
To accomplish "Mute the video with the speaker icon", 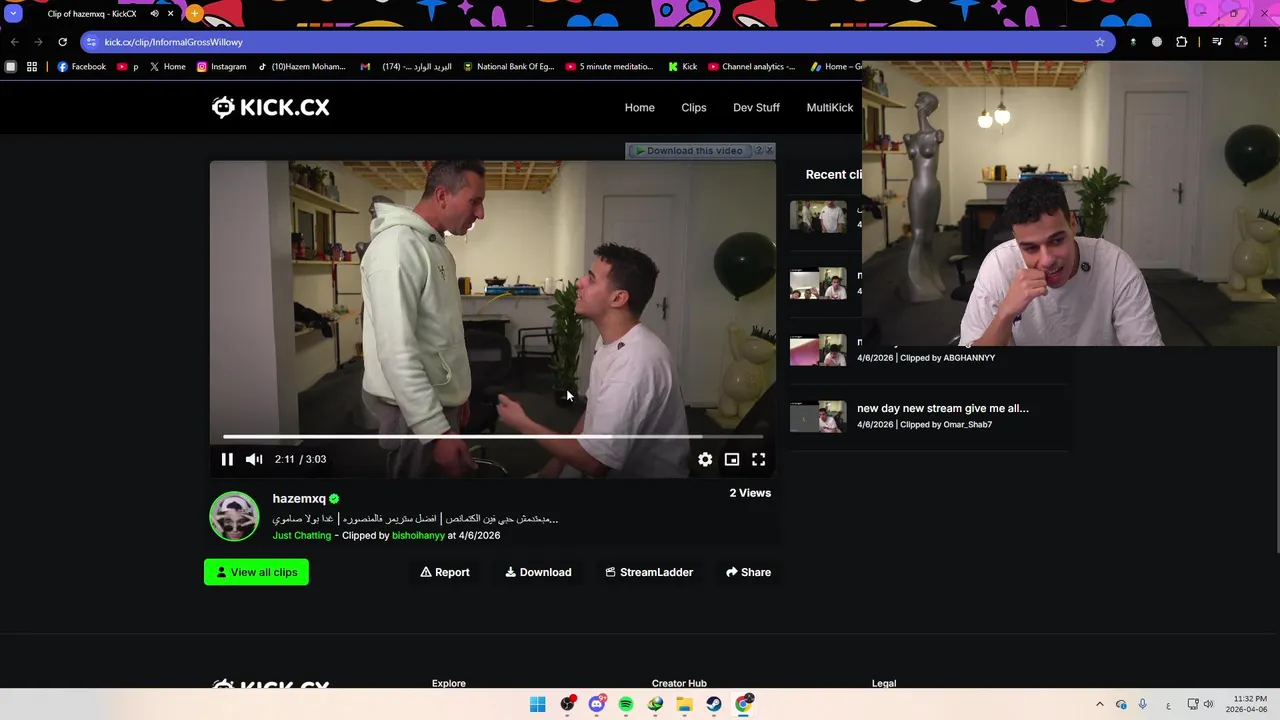I will click(x=254, y=459).
